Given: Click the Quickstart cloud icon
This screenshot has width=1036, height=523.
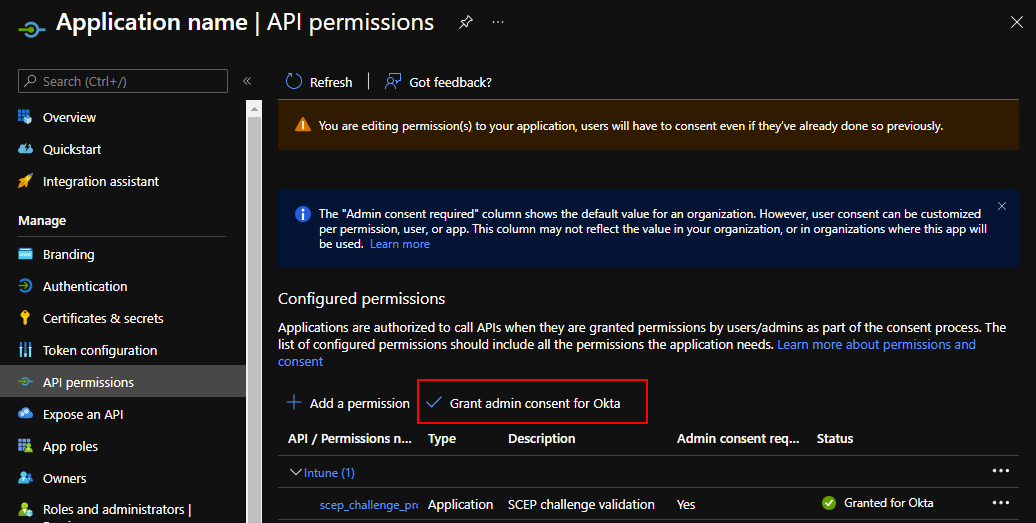Looking at the screenshot, I should (25, 149).
